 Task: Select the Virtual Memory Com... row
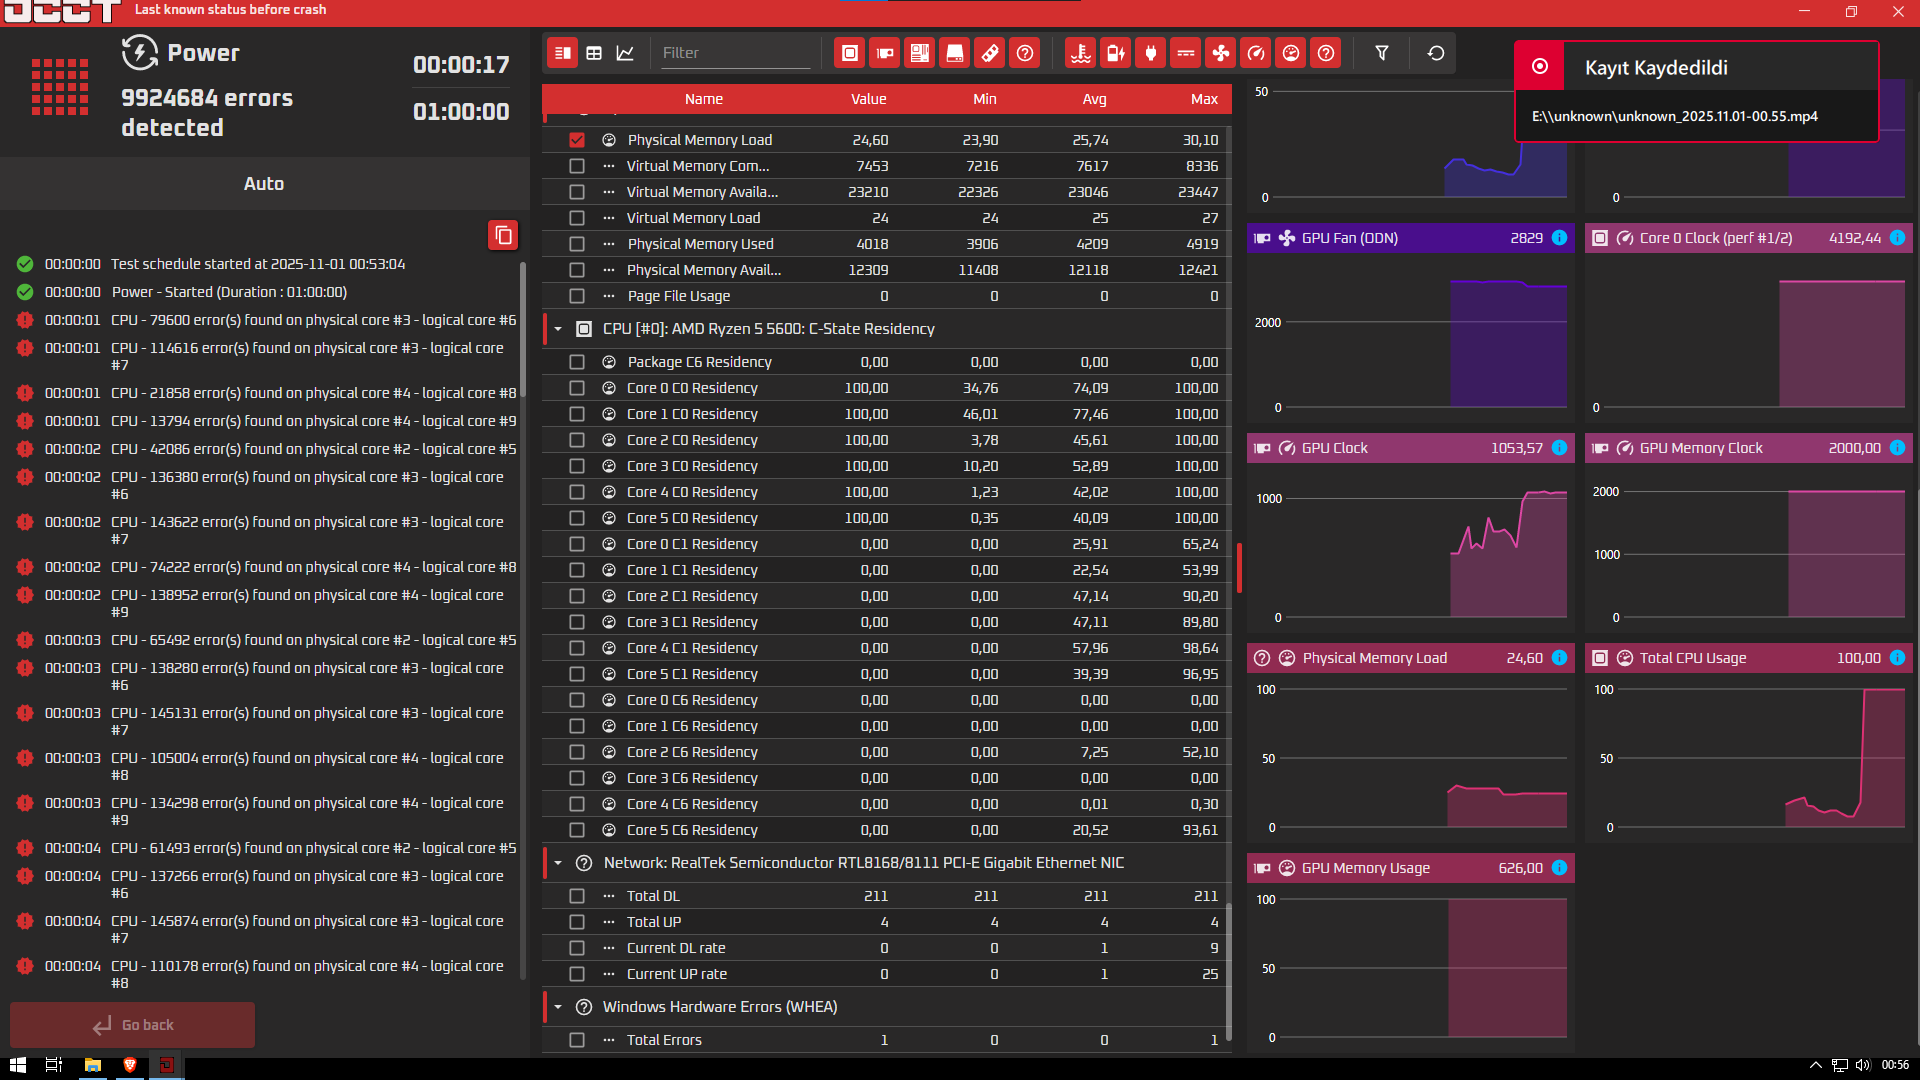[886, 166]
